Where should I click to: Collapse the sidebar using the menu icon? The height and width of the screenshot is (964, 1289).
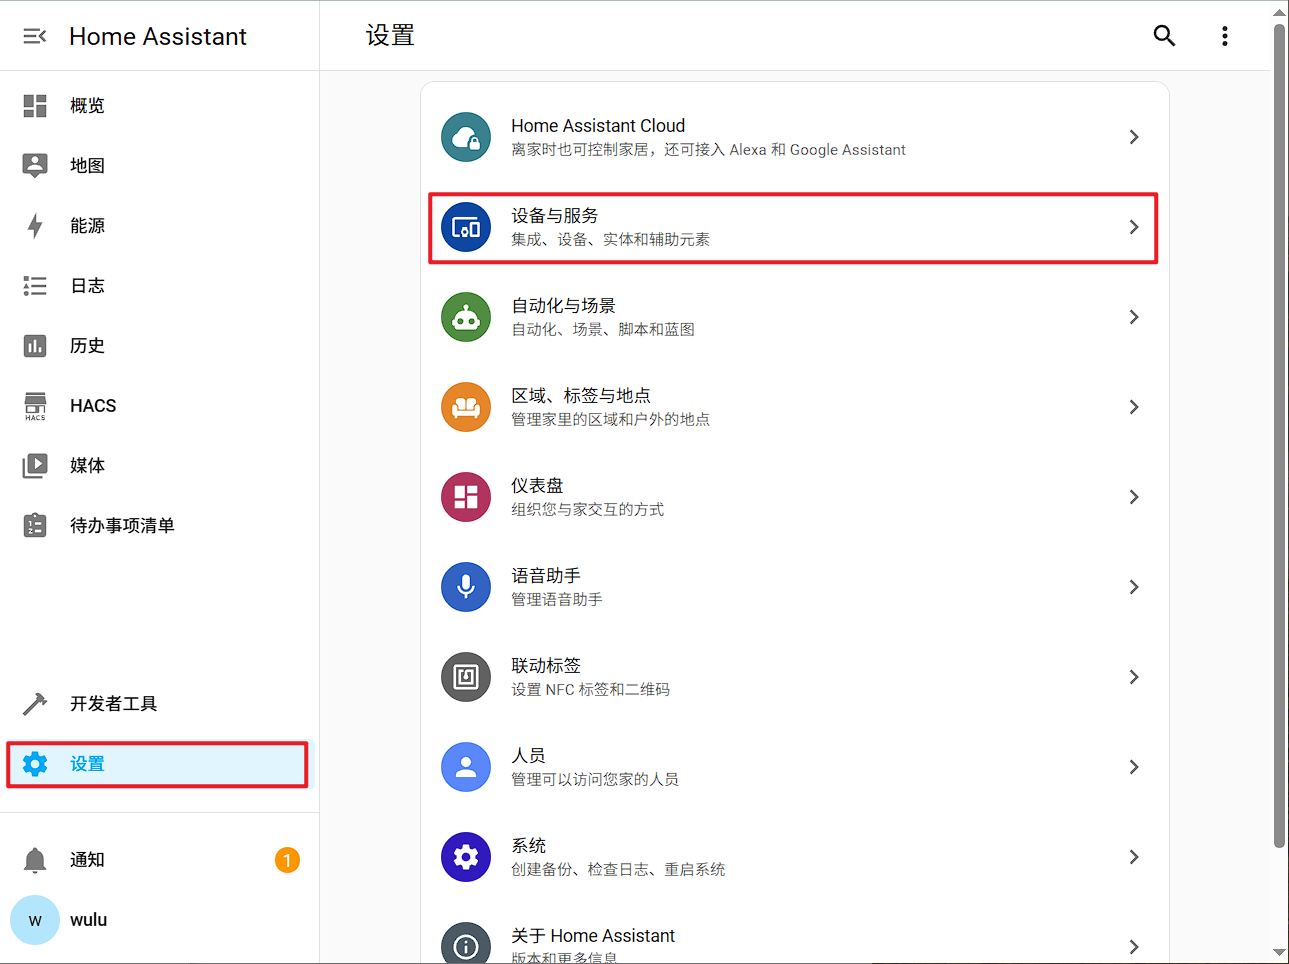coord(35,36)
